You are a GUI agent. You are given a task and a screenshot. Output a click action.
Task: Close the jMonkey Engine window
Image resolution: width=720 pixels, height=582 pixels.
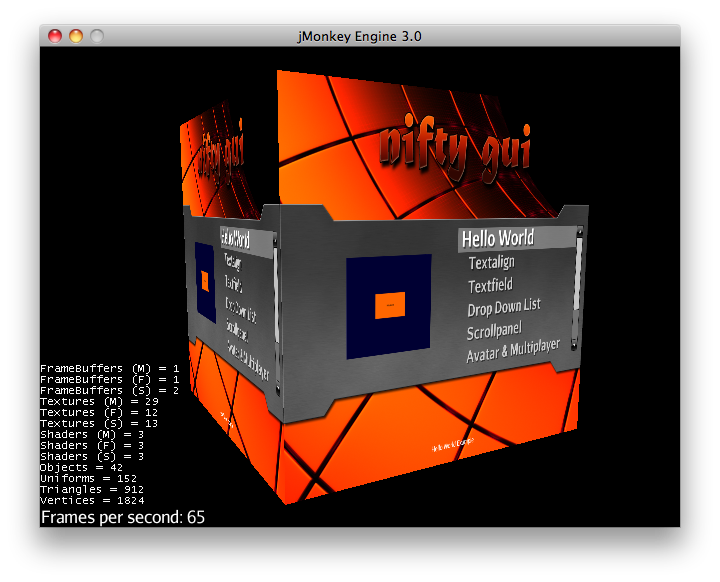[55, 36]
